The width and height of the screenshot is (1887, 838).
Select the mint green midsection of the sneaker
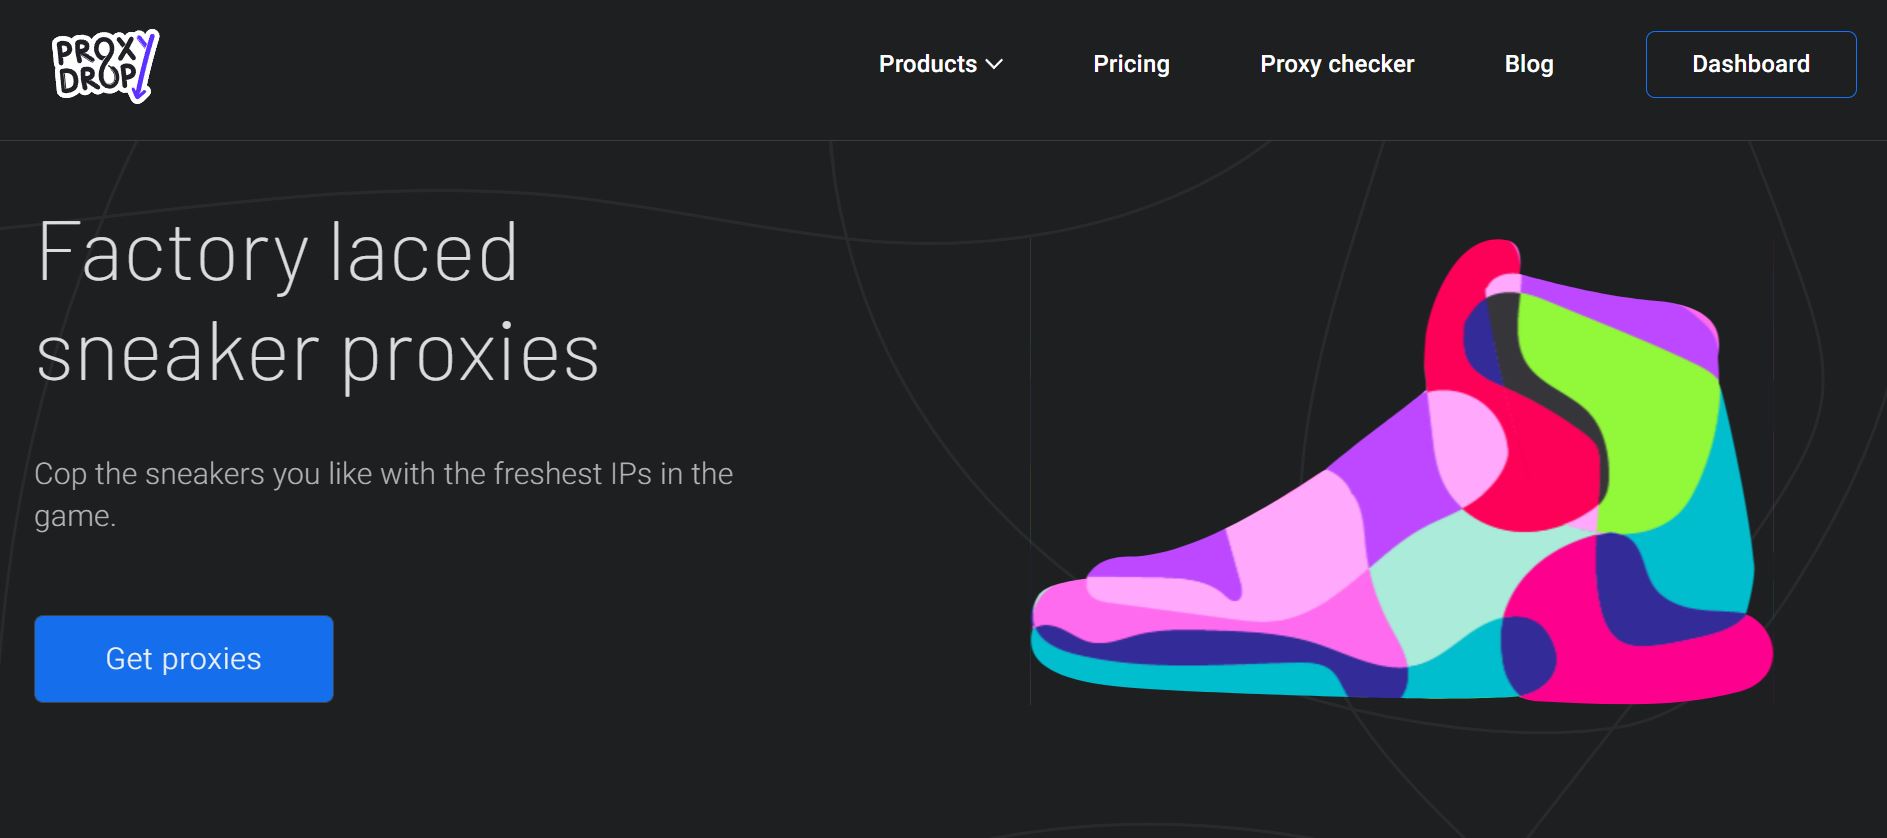1450,590
